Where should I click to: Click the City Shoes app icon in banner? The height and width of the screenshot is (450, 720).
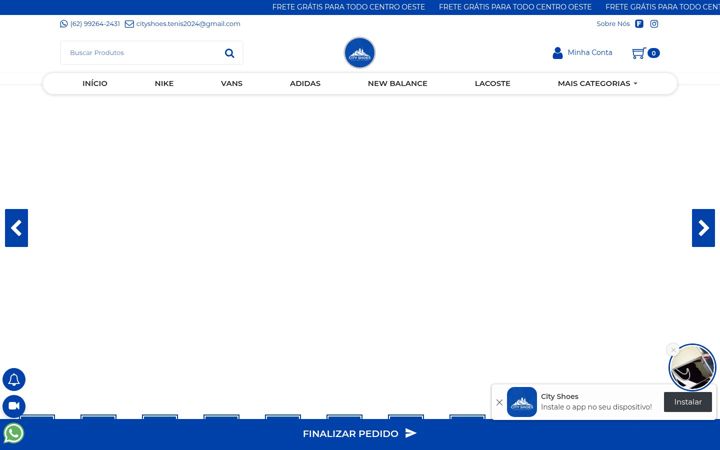[x=522, y=402]
